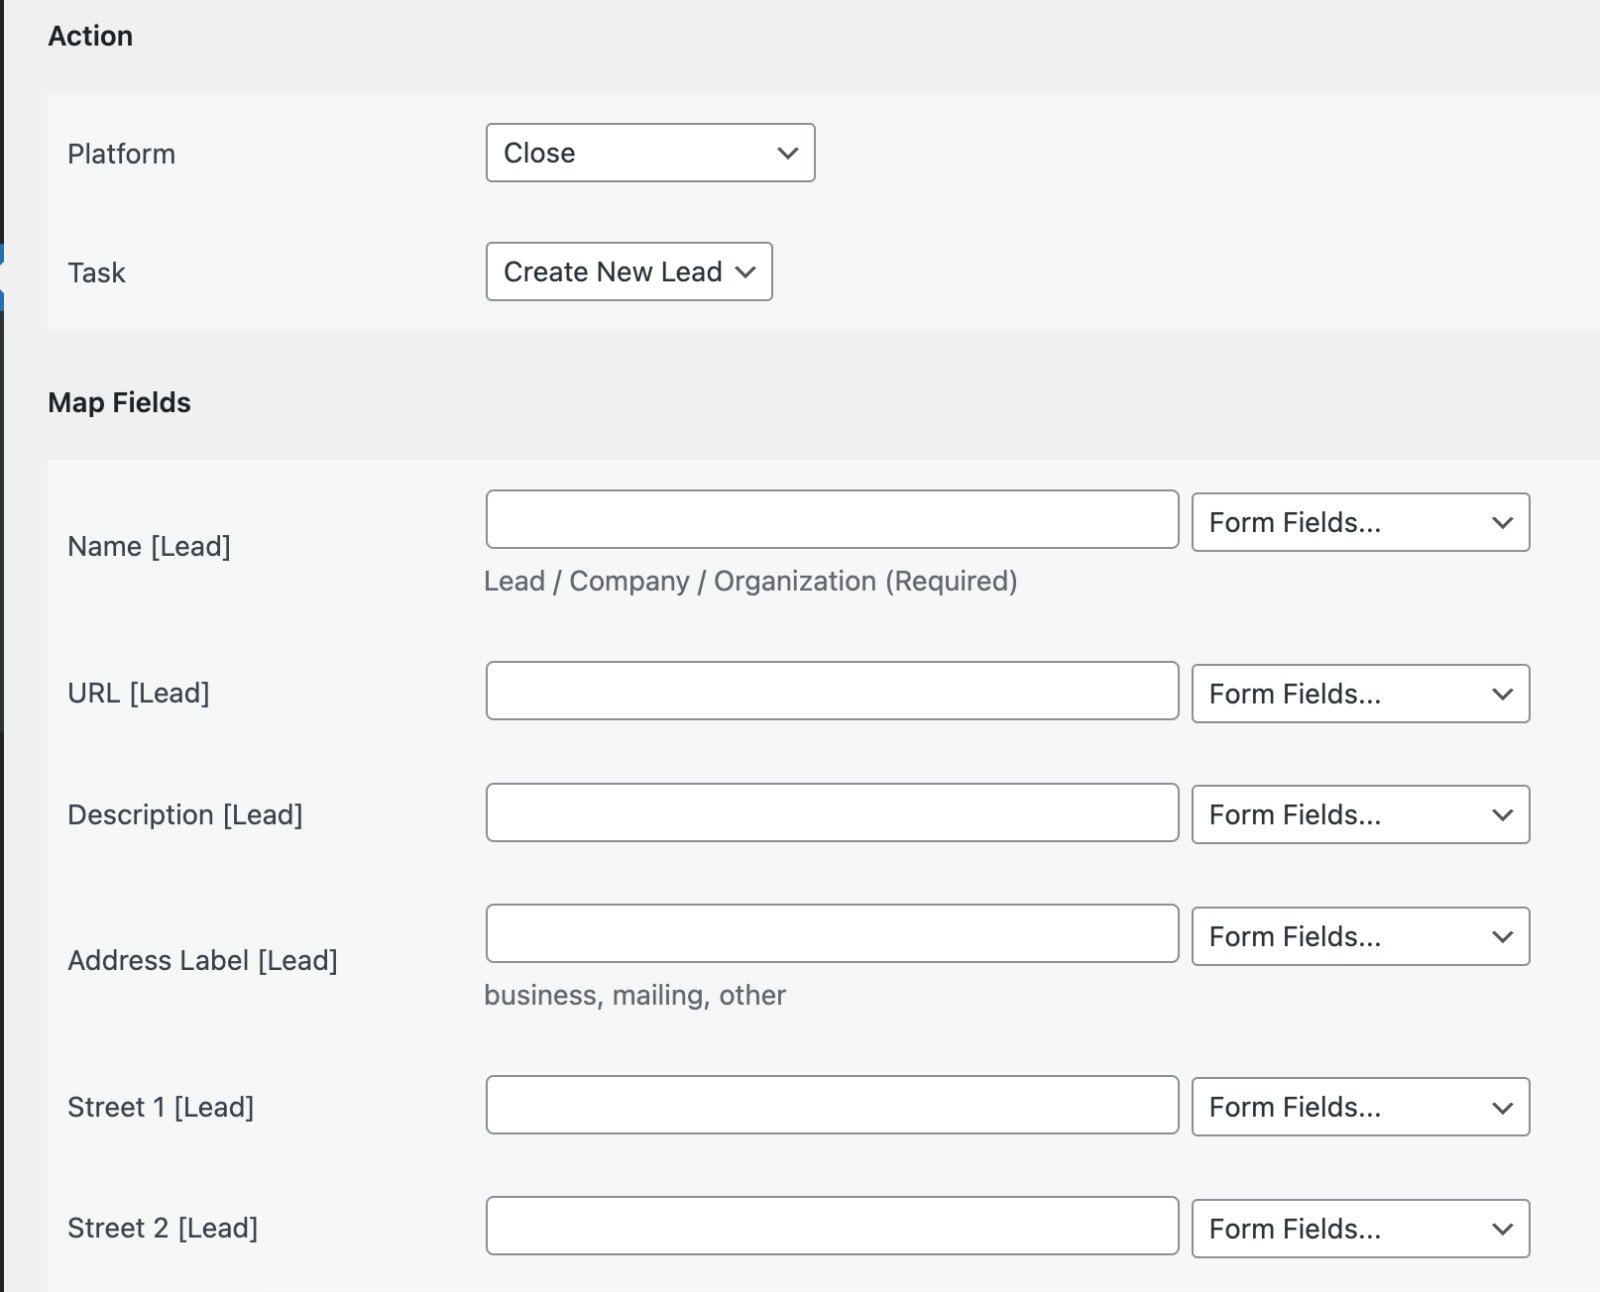Open the Form Fields dropdown for Description [Lead]
This screenshot has height=1292, width=1600.
pos(1359,814)
